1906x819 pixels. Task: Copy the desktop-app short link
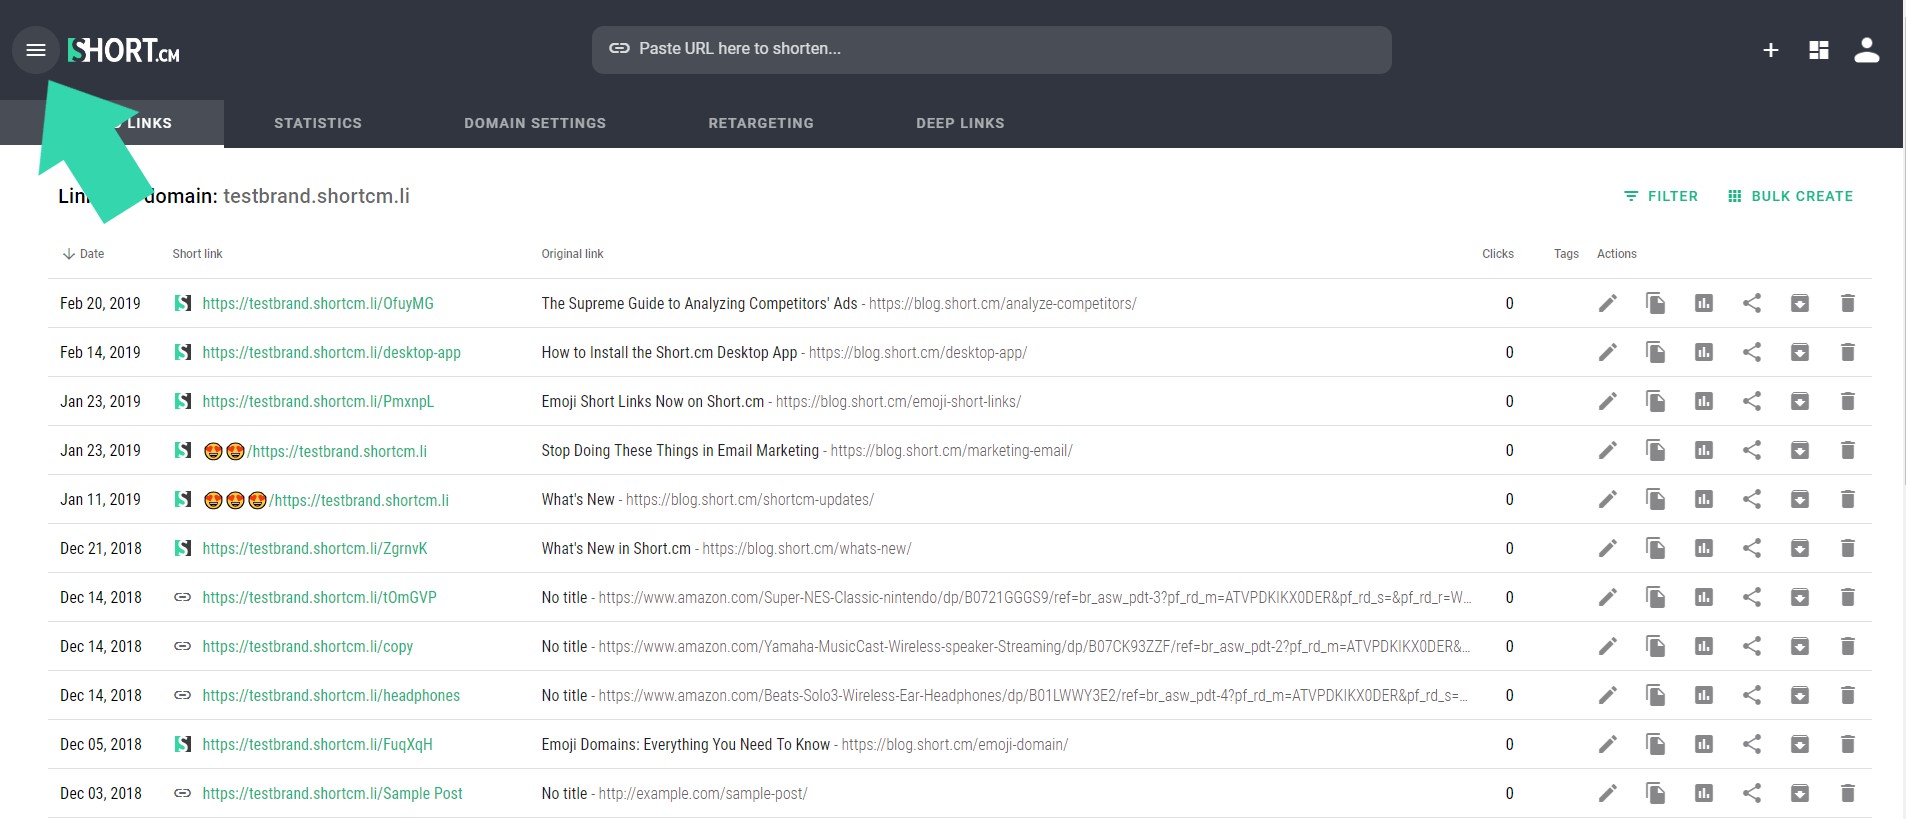point(1655,352)
